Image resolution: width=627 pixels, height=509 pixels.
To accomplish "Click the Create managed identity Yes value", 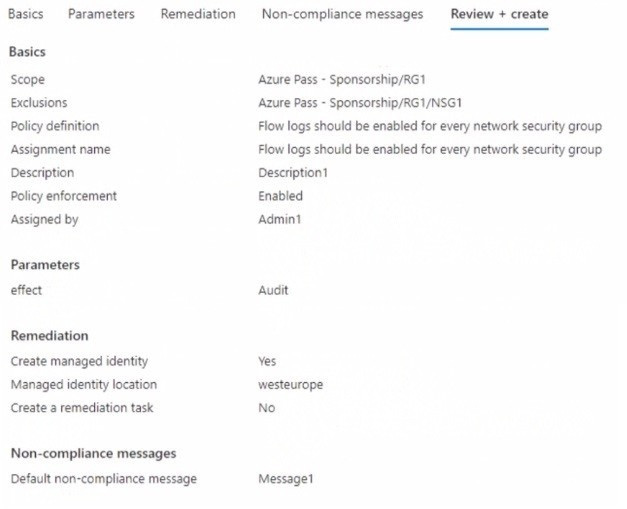I will pyautogui.click(x=267, y=361).
